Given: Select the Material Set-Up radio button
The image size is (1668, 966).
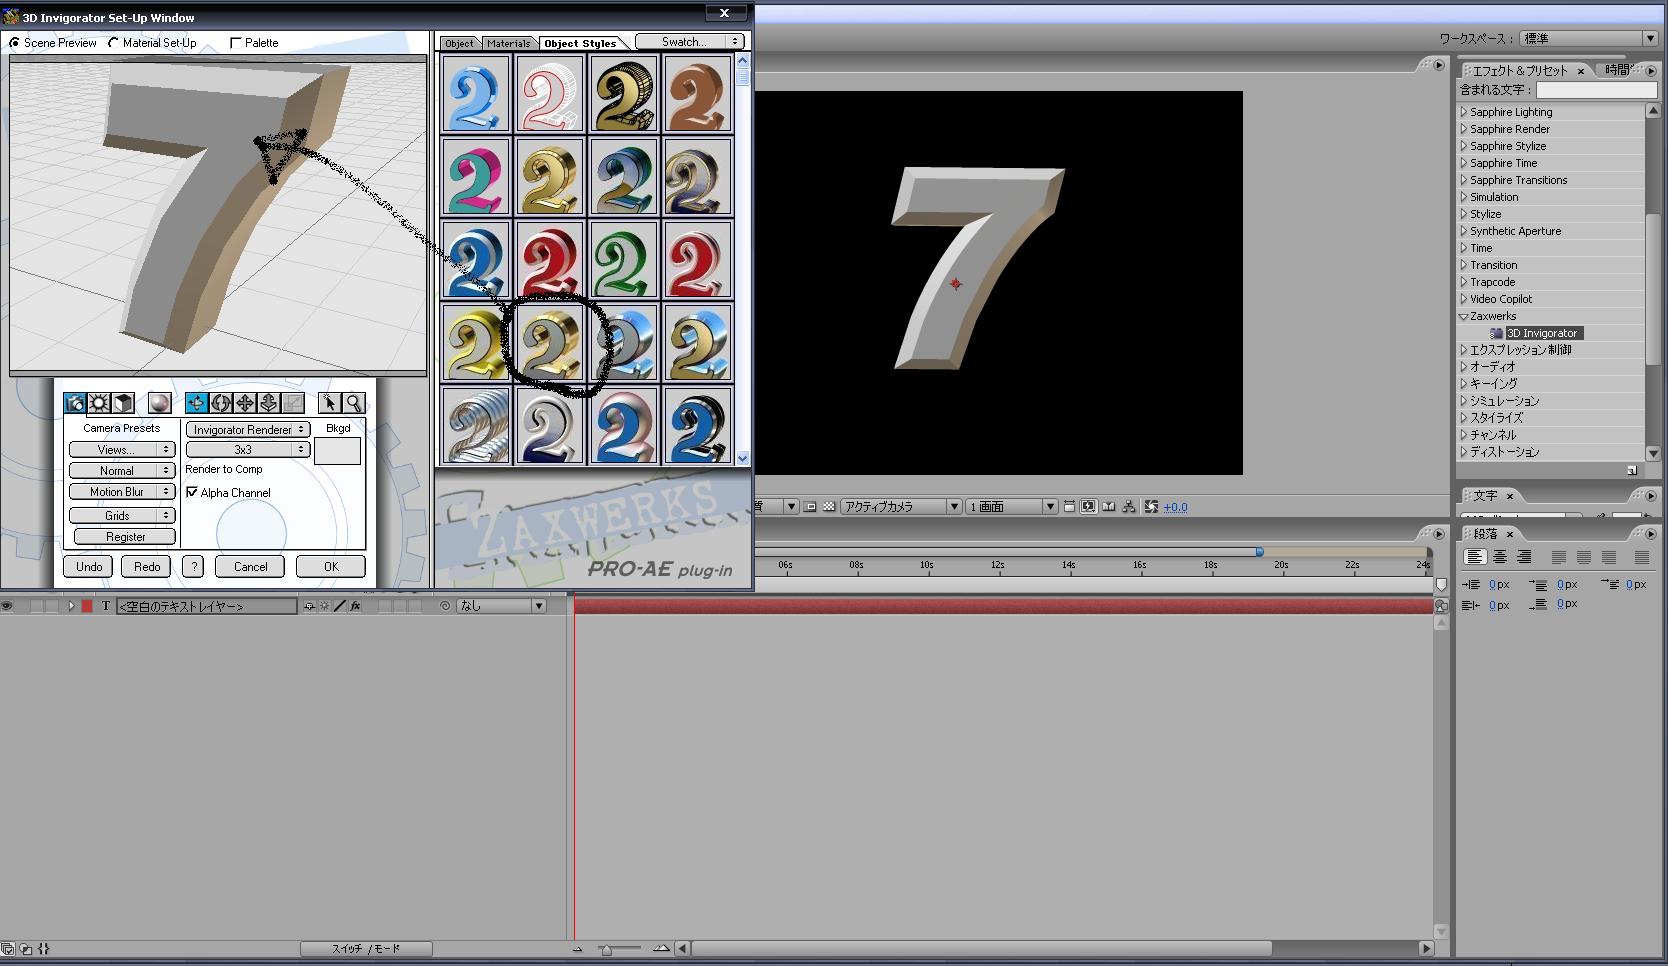Looking at the screenshot, I should [x=113, y=43].
